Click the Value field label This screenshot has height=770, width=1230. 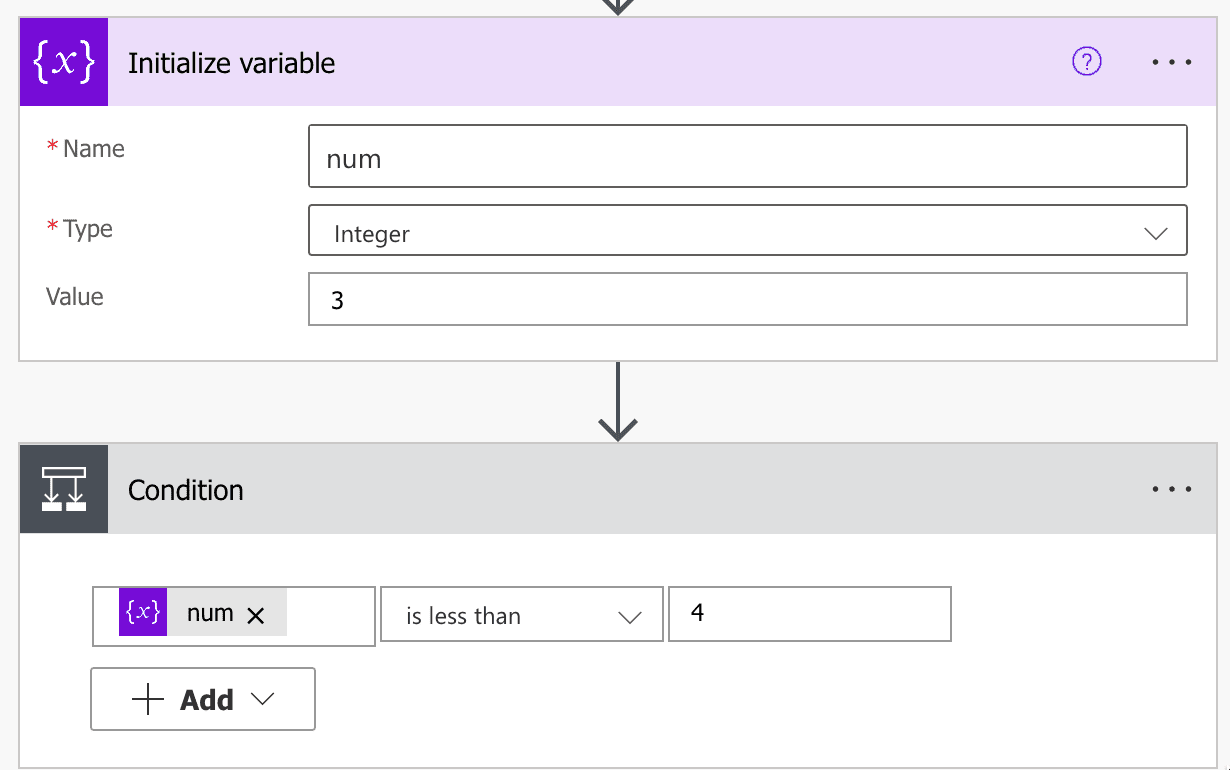(x=73, y=296)
